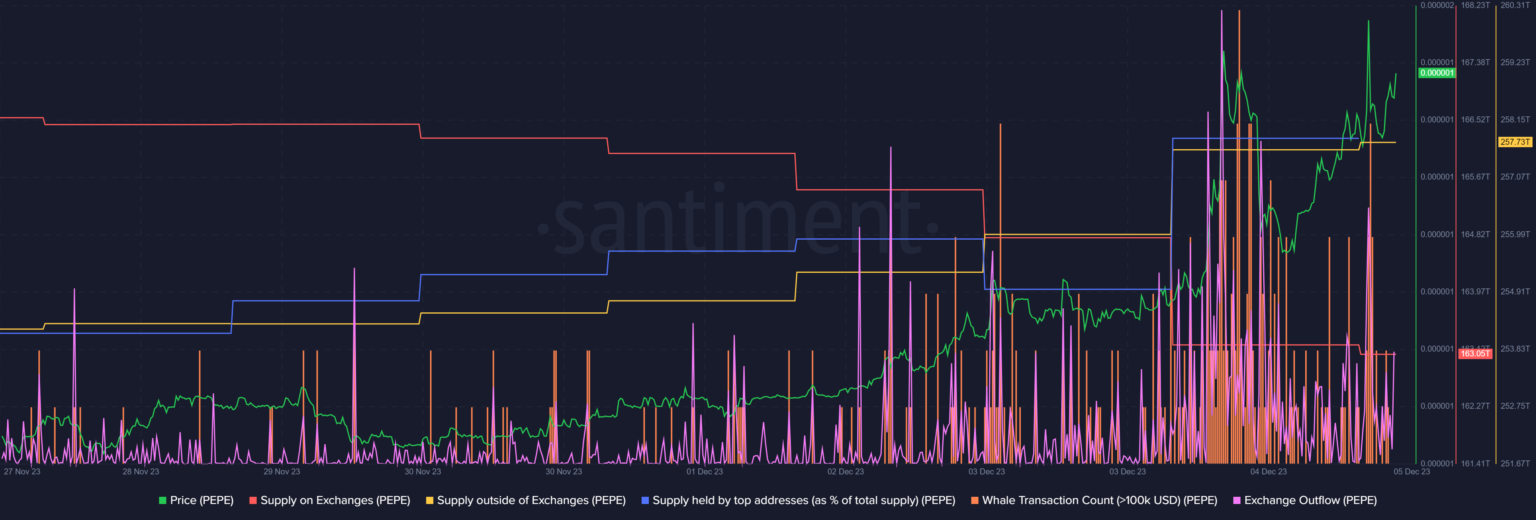Click the red 163.05T value badge
Viewport: 1536px width, 520px height.
pos(1475,354)
